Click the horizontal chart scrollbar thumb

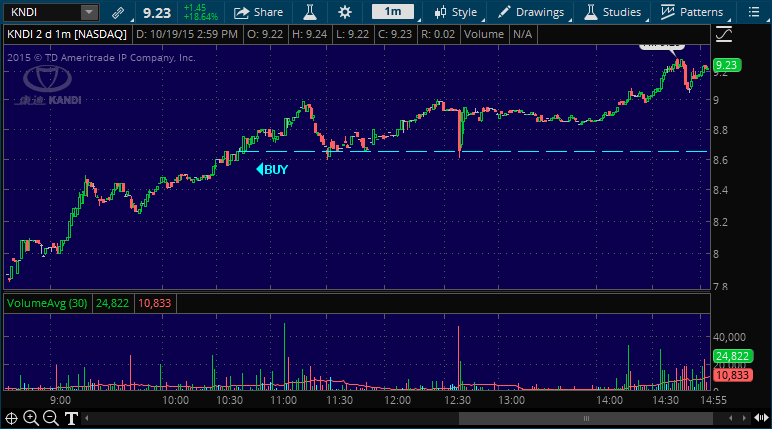pos(586,419)
